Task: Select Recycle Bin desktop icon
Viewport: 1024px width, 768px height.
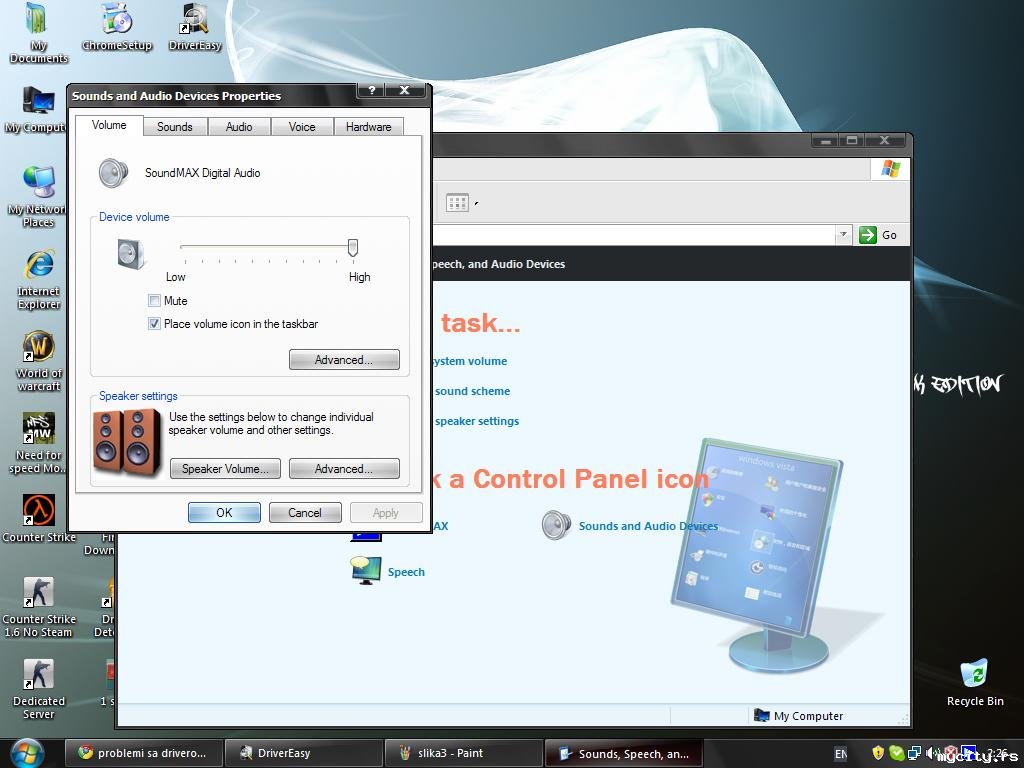Action: coord(974,682)
